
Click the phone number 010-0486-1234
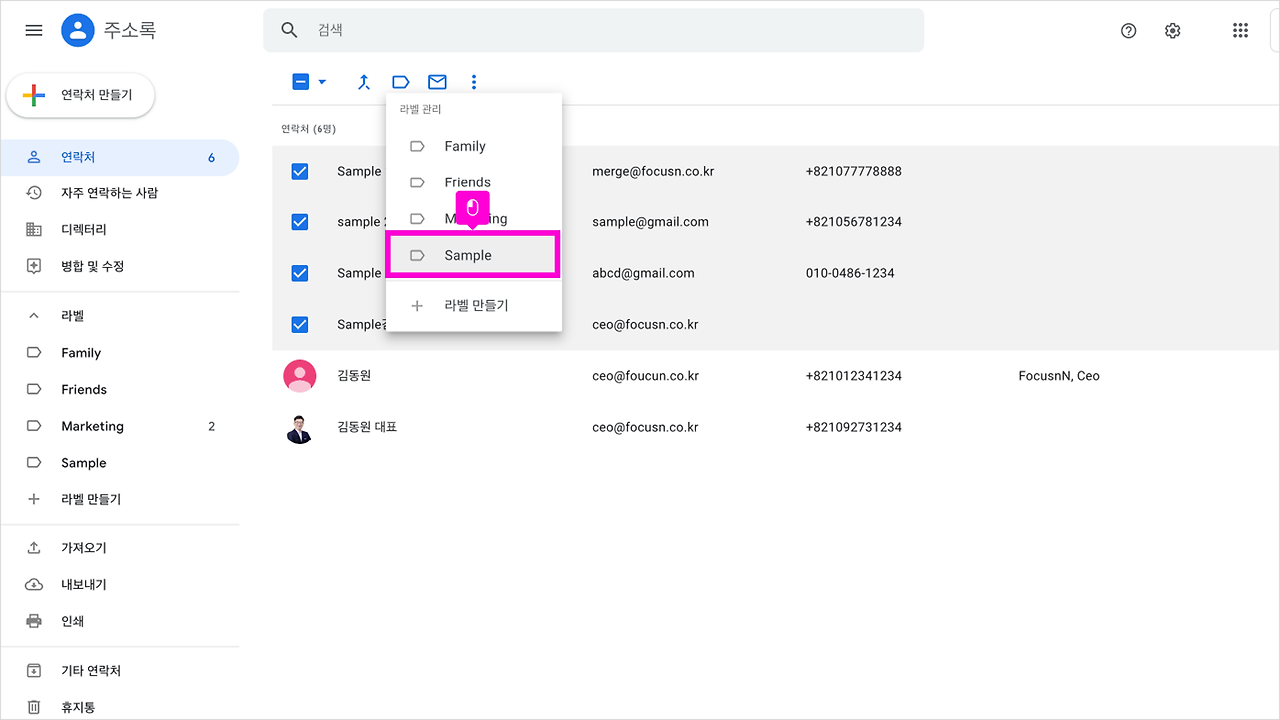click(x=850, y=273)
